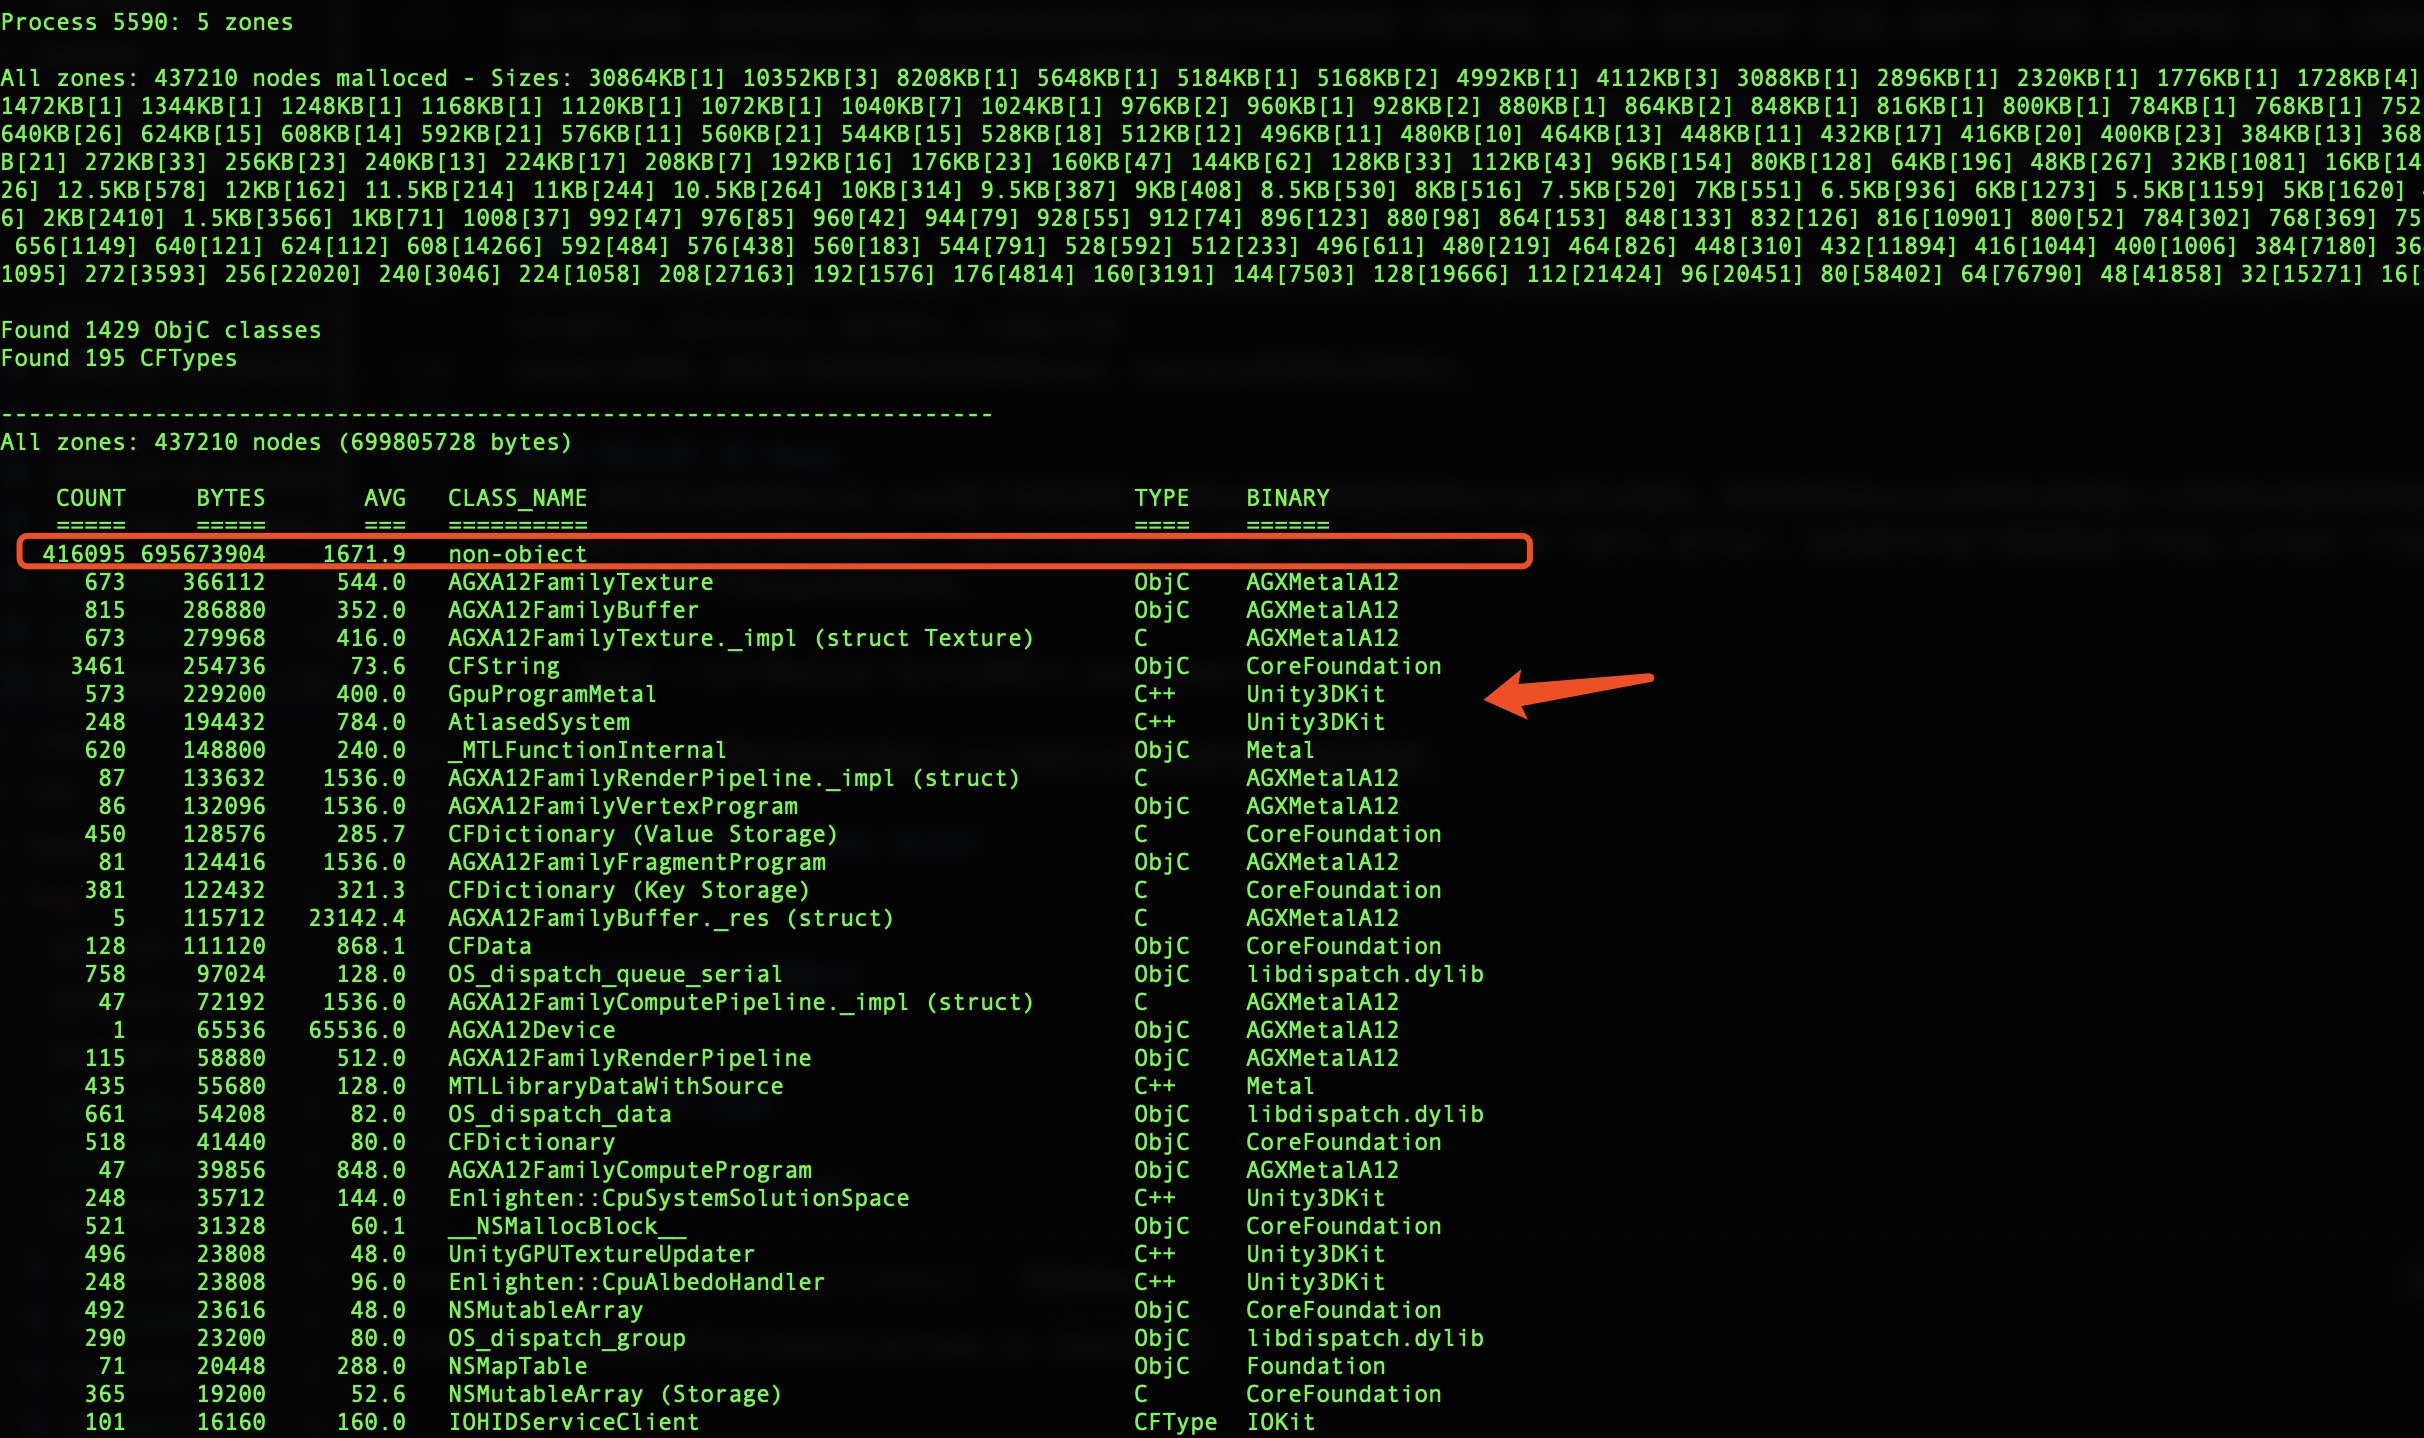This screenshot has width=2424, height=1438.
Task: Click NSMutableArray (Storage) entry
Action: point(615,1394)
